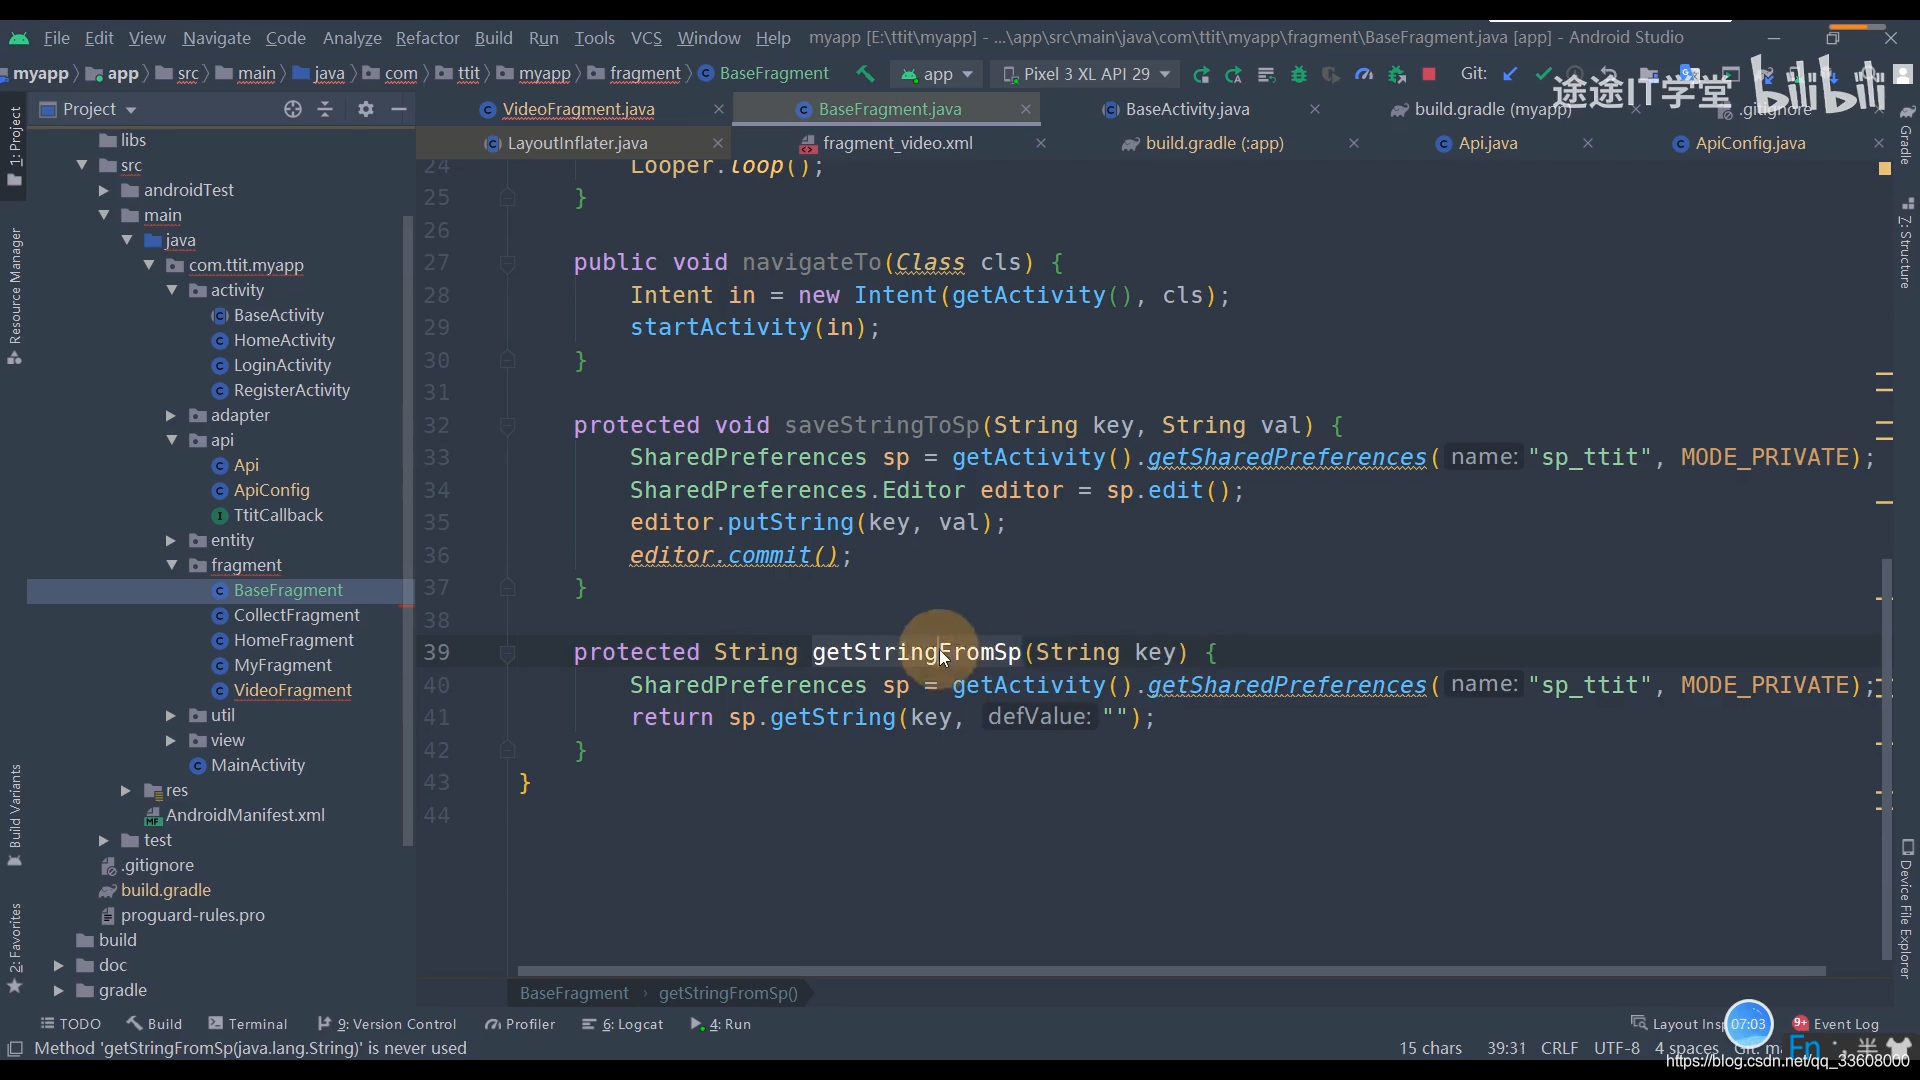
Task: Click the Git Commit checkmark icon
Action: 1543,74
